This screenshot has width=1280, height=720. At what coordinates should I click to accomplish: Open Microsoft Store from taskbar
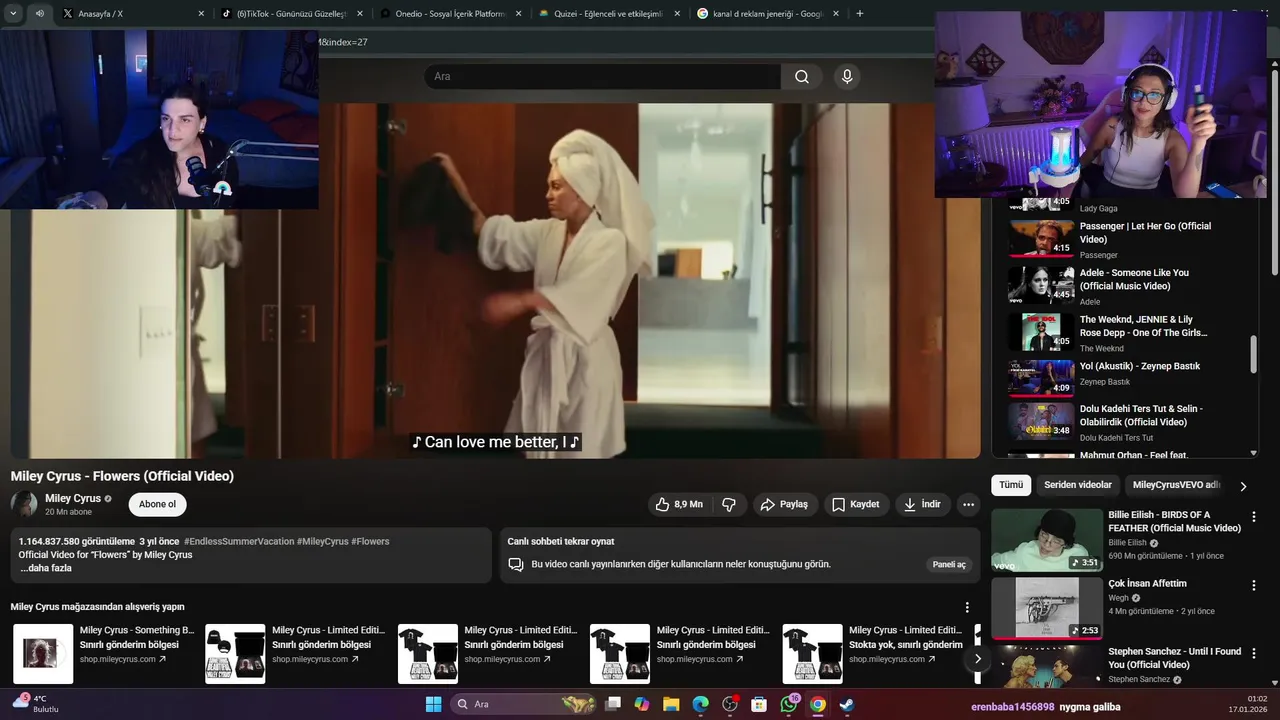coord(759,704)
